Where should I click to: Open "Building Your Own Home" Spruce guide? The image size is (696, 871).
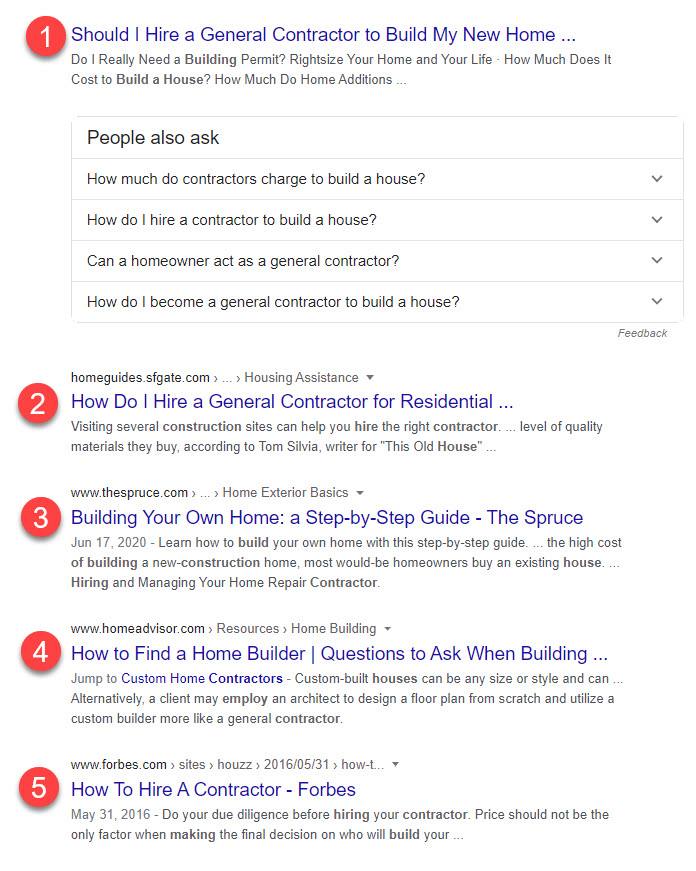click(326, 518)
